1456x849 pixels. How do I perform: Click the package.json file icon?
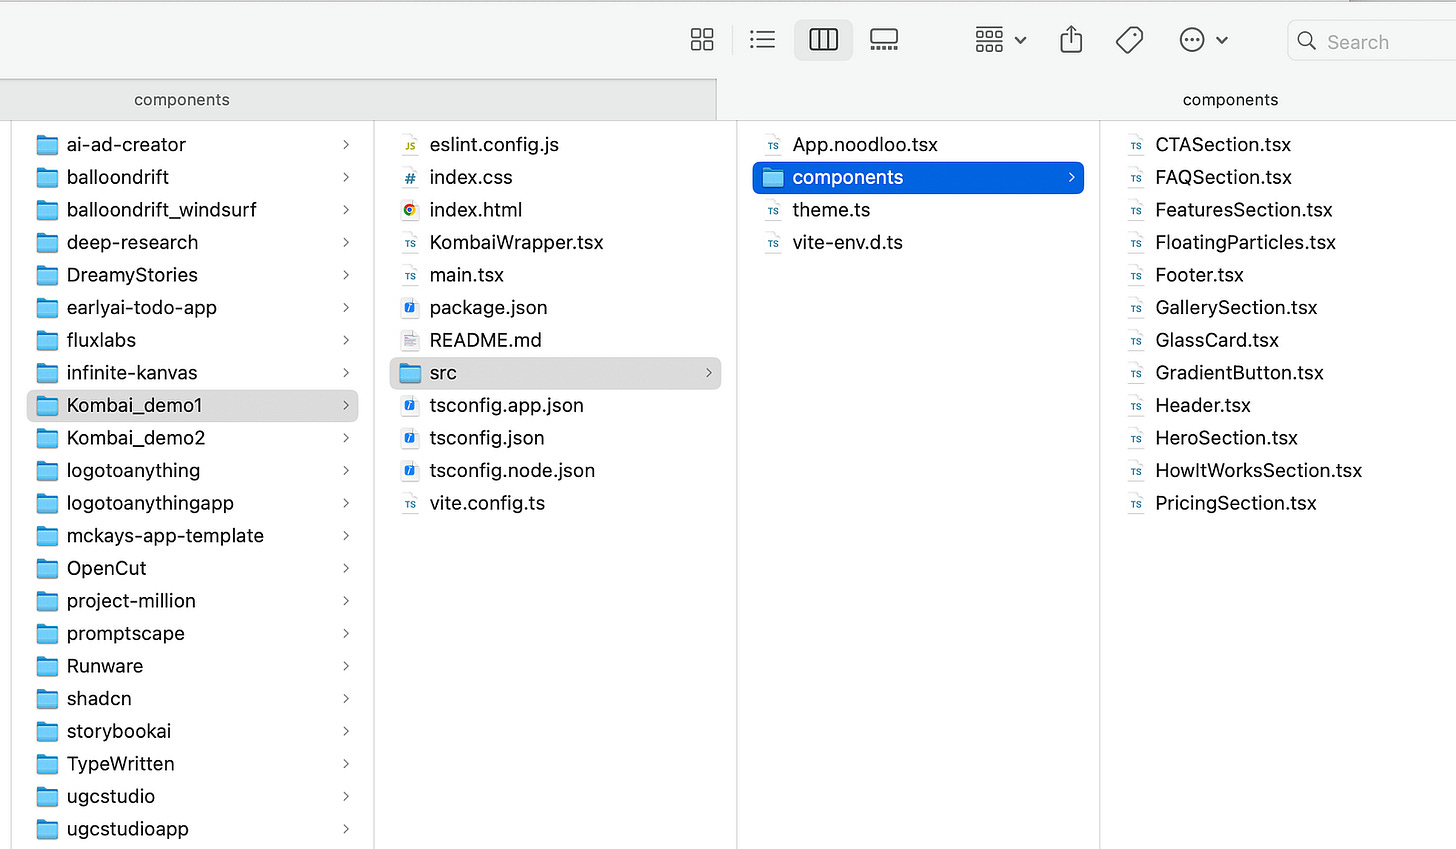click(409, 308)
